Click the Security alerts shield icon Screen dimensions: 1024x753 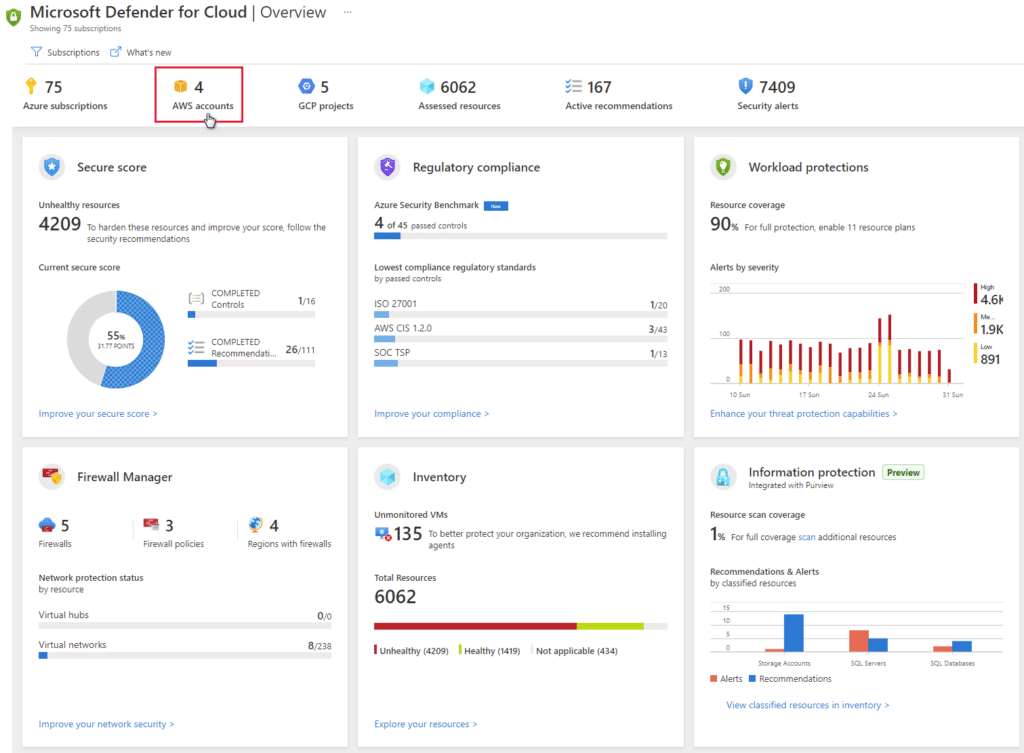tap(746, 86)
